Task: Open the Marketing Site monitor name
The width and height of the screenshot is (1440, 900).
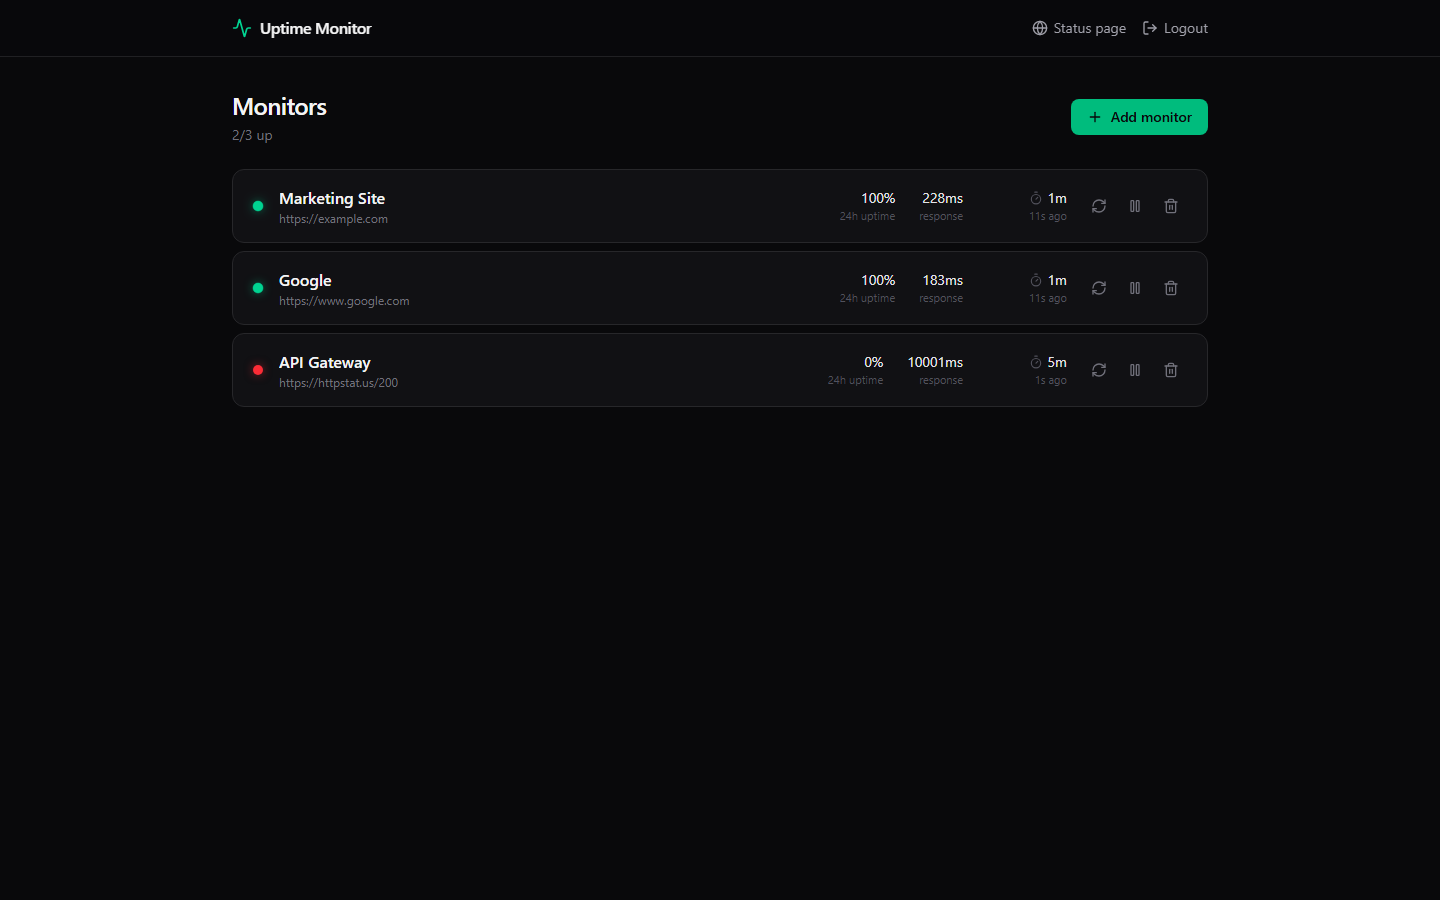Action: coord(332,198)
